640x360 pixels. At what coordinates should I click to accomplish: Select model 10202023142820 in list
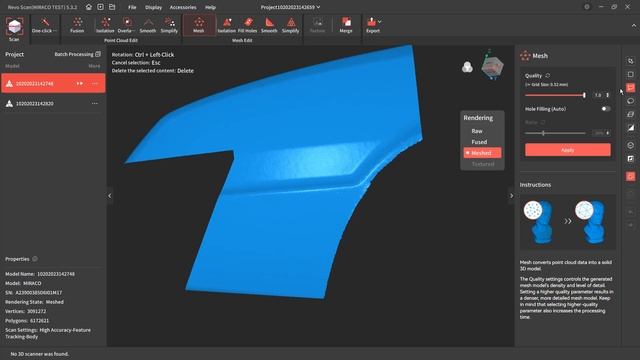[x=52, y=104]
